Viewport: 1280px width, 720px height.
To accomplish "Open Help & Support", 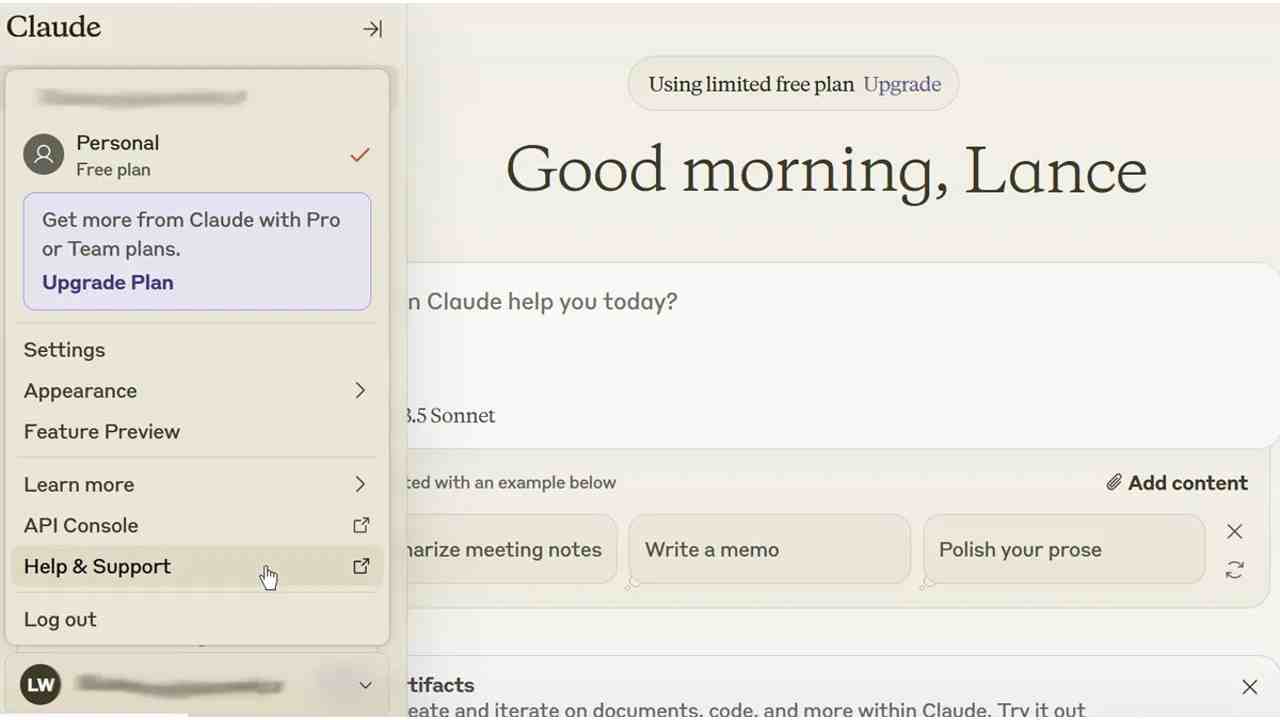I will (x=197, y=567).
